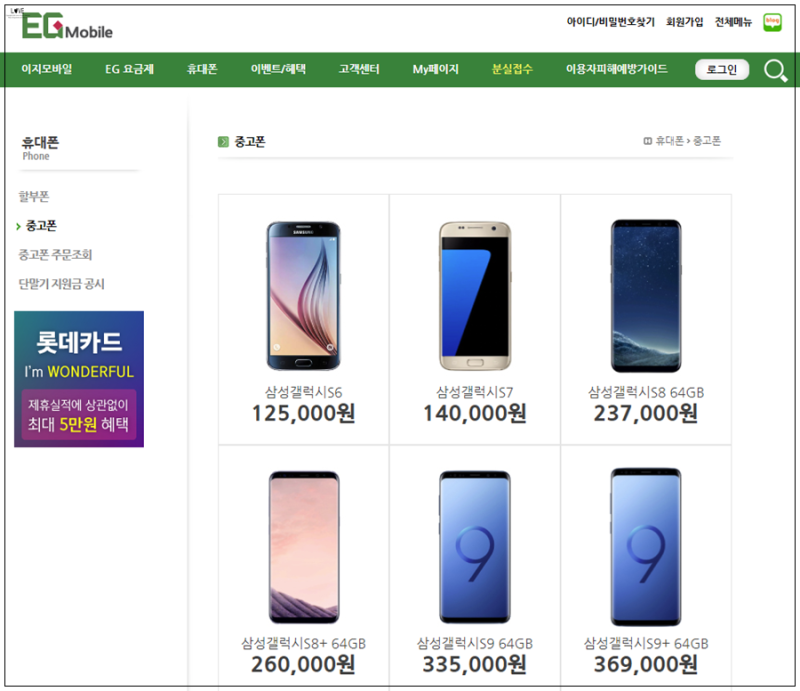Open the 삼성갤럭시S6 phone image
This screenshot has width=800, height=691.
click(x=304, y=295)
